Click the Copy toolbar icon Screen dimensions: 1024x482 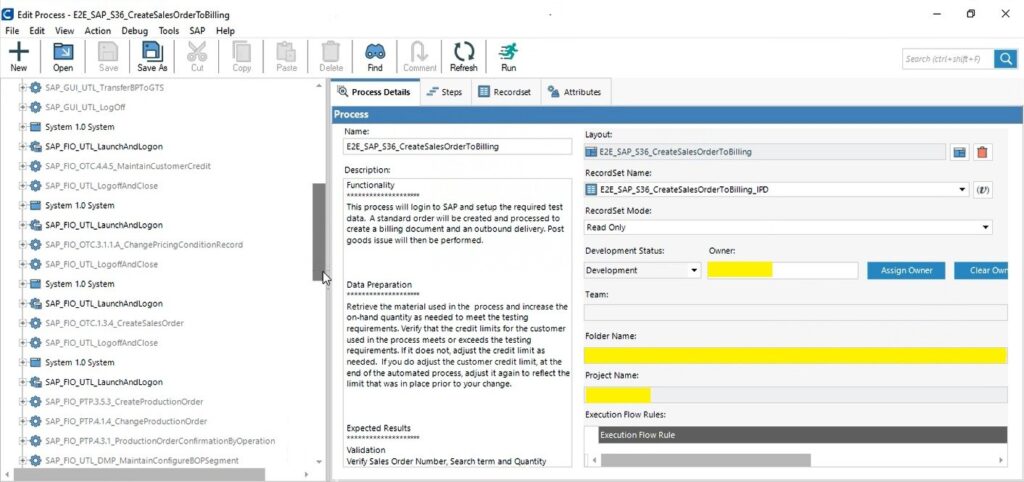click(242, 57)
